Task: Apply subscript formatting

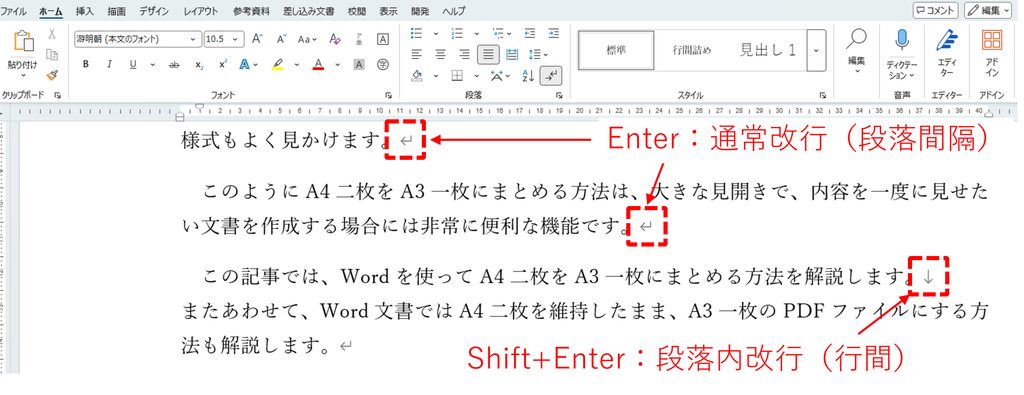Action: click(199, 65)
